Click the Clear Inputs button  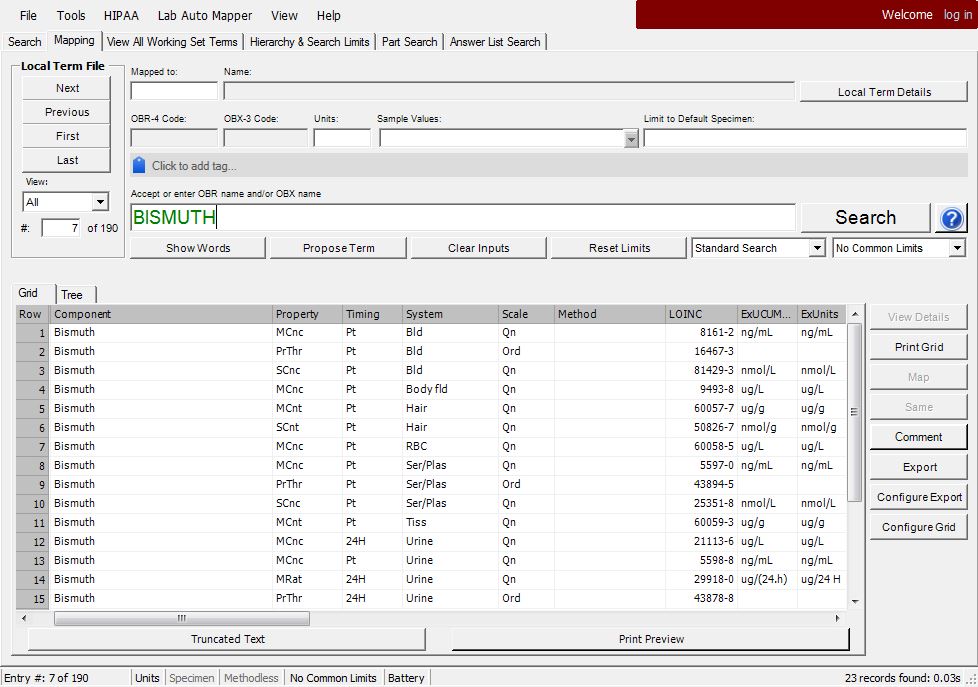[x=478, y=248]
